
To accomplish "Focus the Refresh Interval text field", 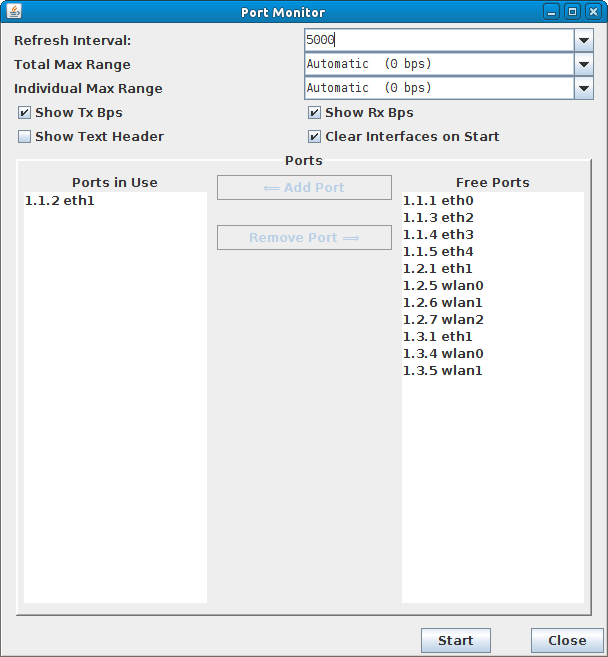I will click(x=439, y=40).
